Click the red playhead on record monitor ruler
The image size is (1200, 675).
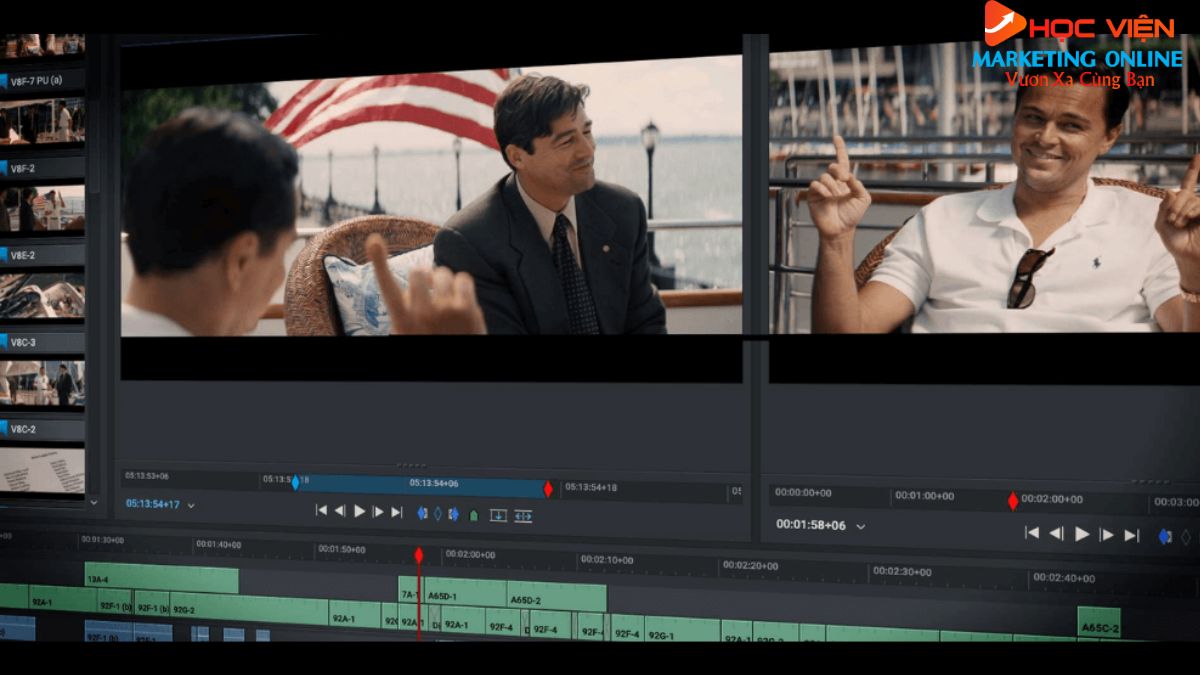1013,500
